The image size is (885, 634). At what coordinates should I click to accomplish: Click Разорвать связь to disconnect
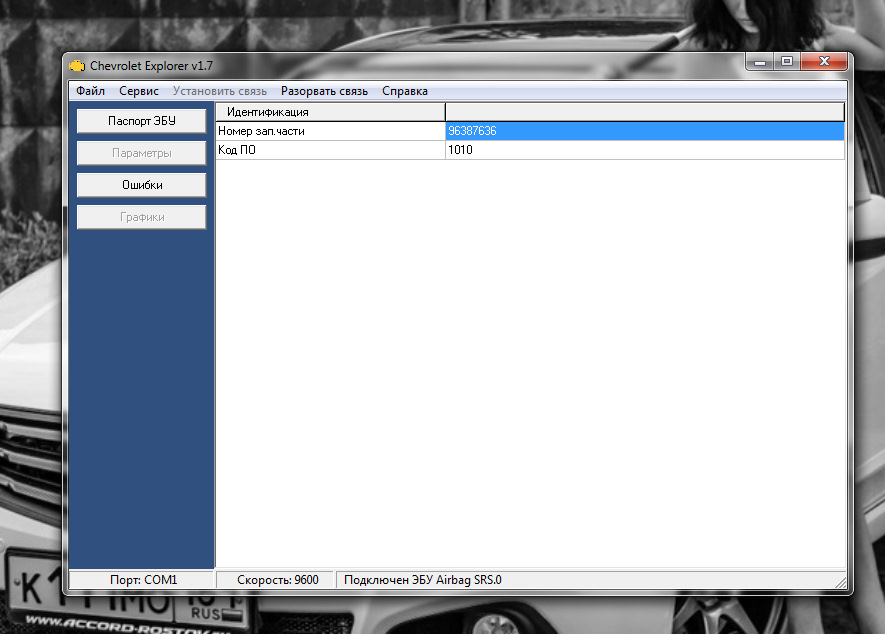(x=325, y=91)
